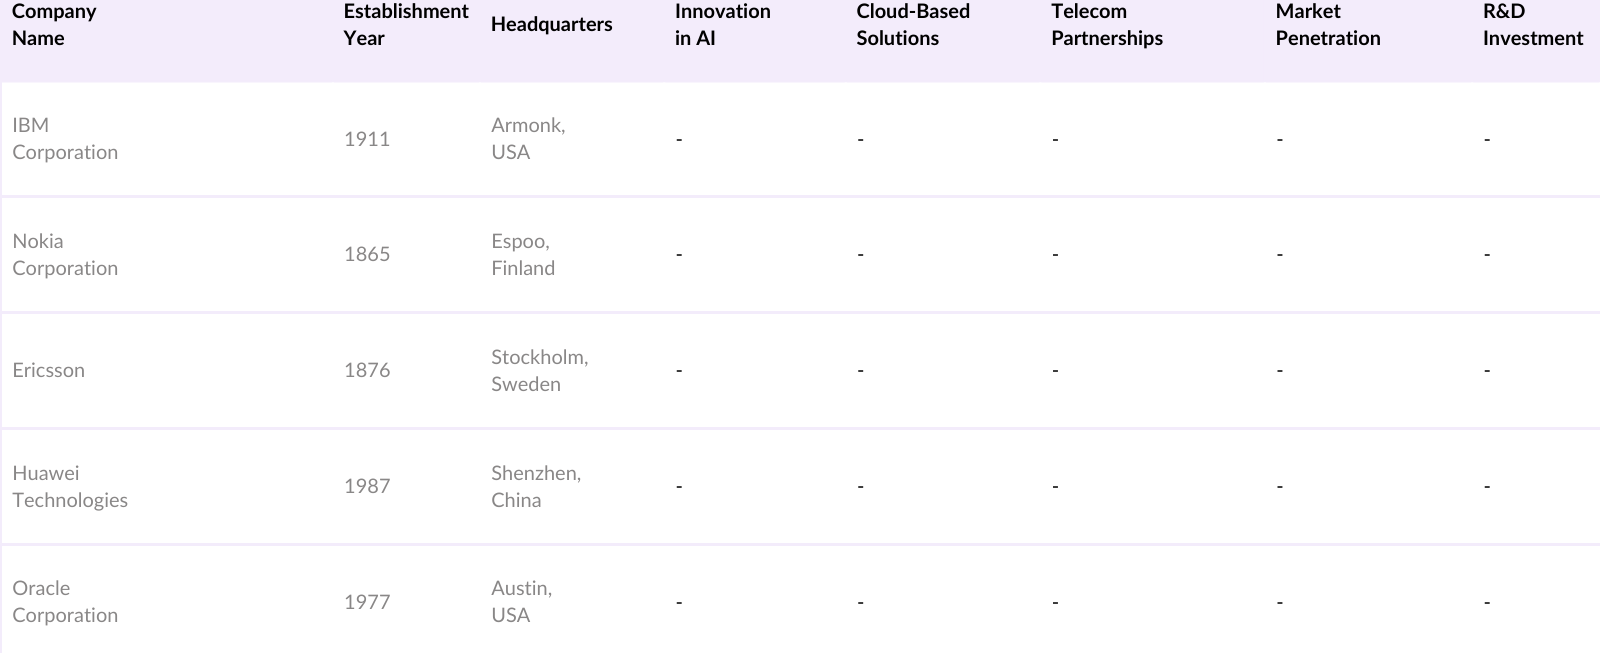1600x653 pixels.
Task: Open the Nokia Corporation company entry
Action: pos(65,255)
